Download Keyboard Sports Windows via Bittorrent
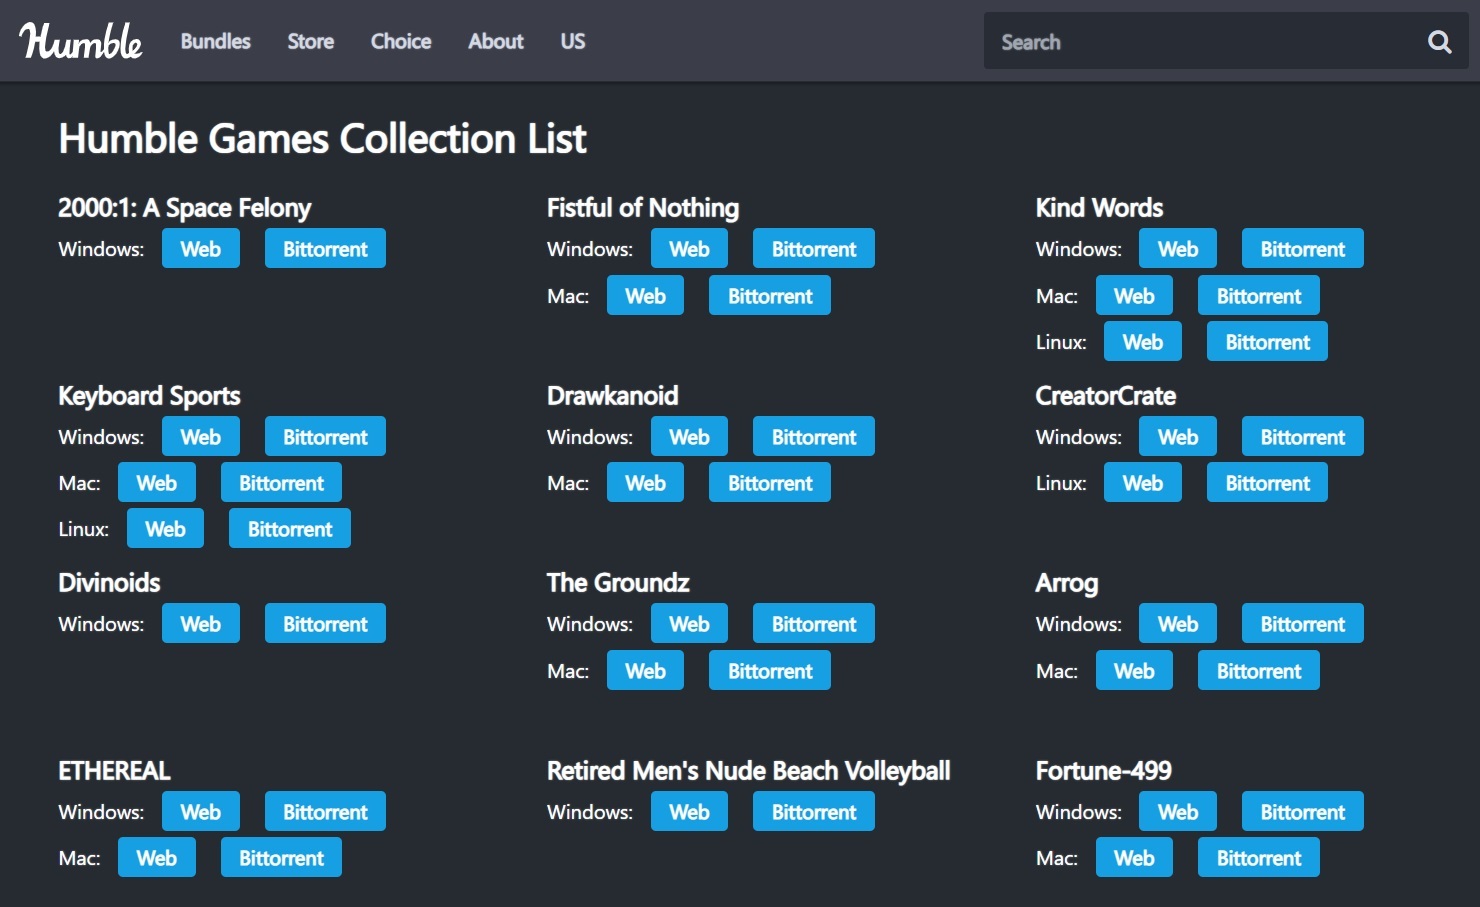This screenshot has height=907, width=1480. click(325, 437)
